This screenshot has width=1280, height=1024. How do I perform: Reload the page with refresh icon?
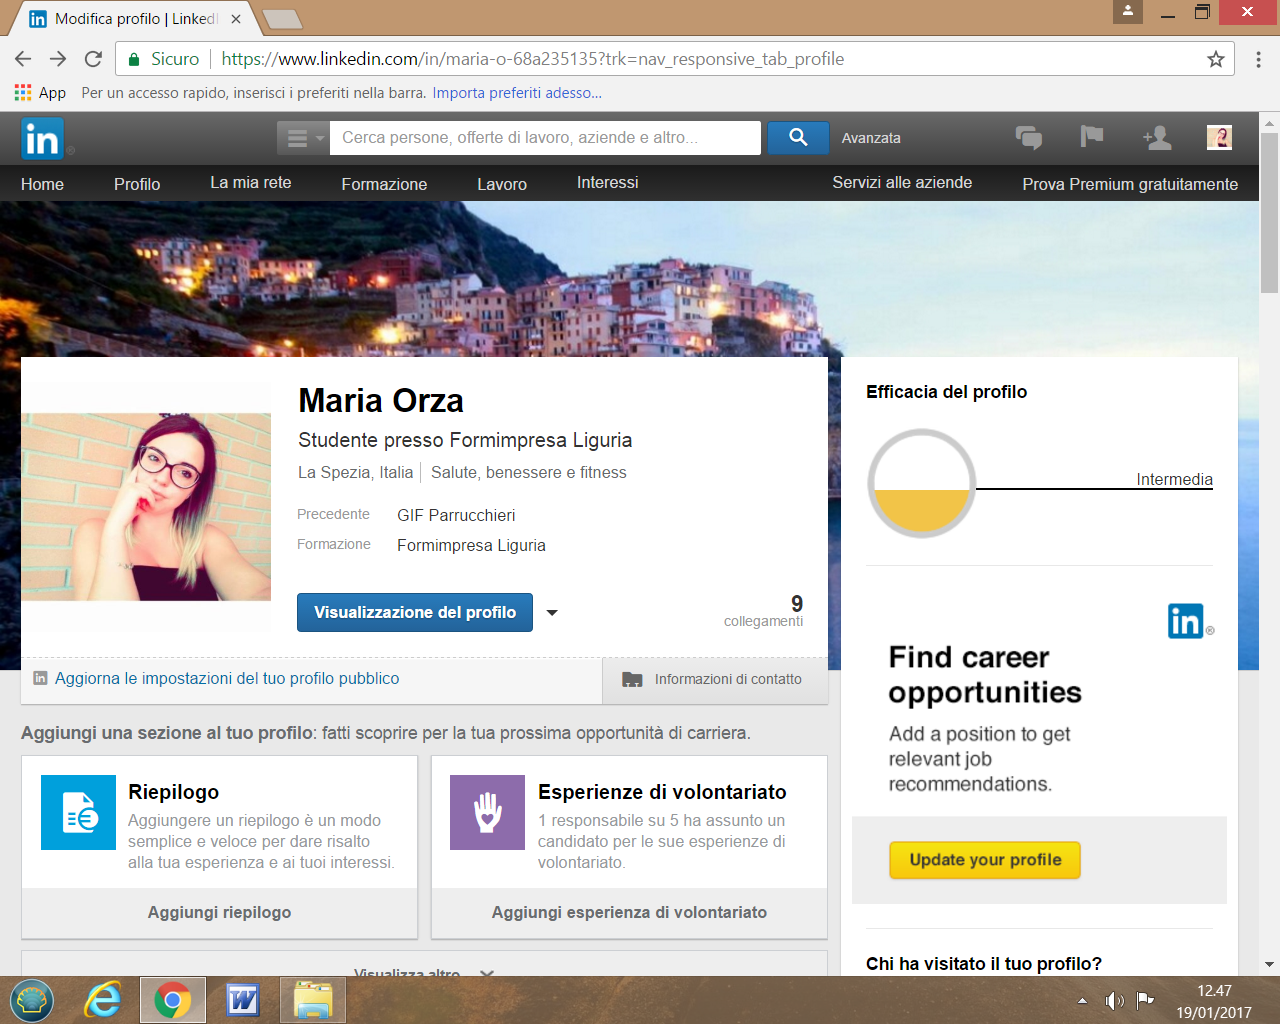tap(93, 59)
